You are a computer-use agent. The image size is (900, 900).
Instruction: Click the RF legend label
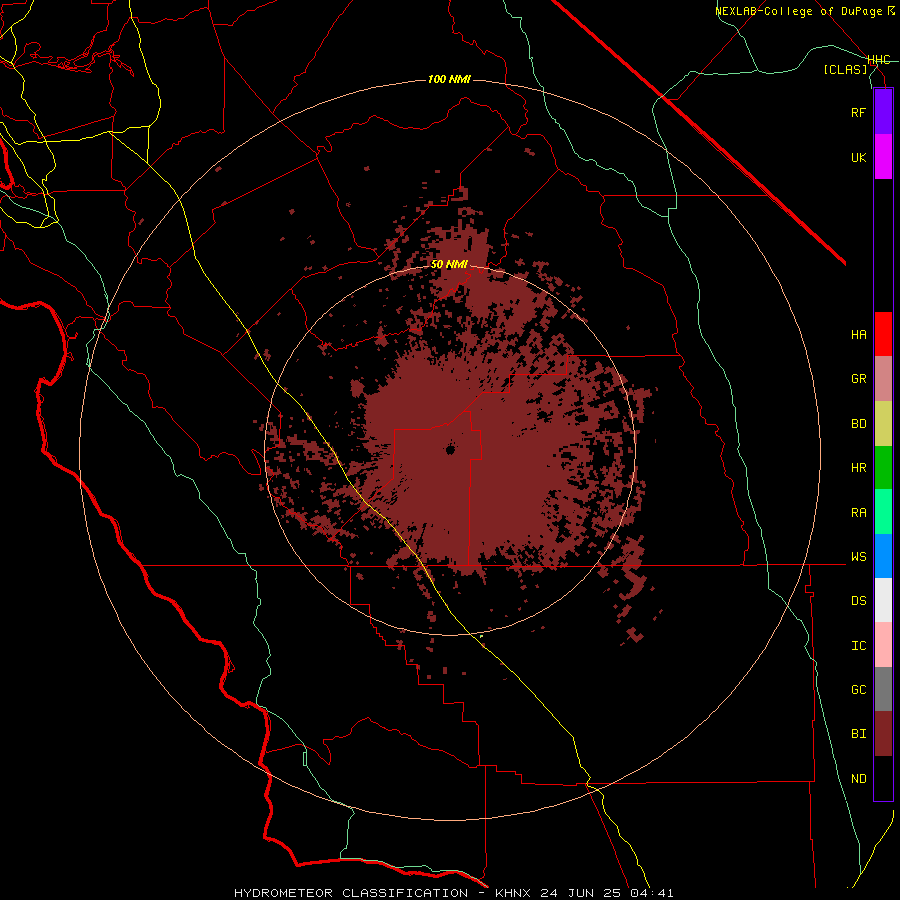click(x=858, y=112)
